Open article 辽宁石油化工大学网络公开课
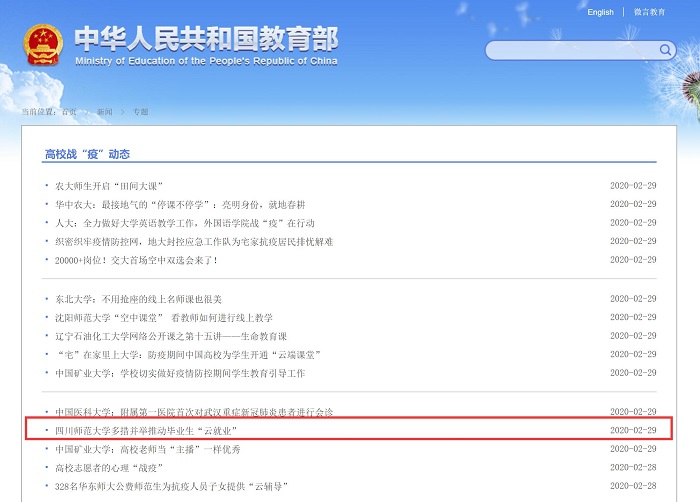Screen dimensions: 700x502 pyautogui.click(x=171, y=336)
